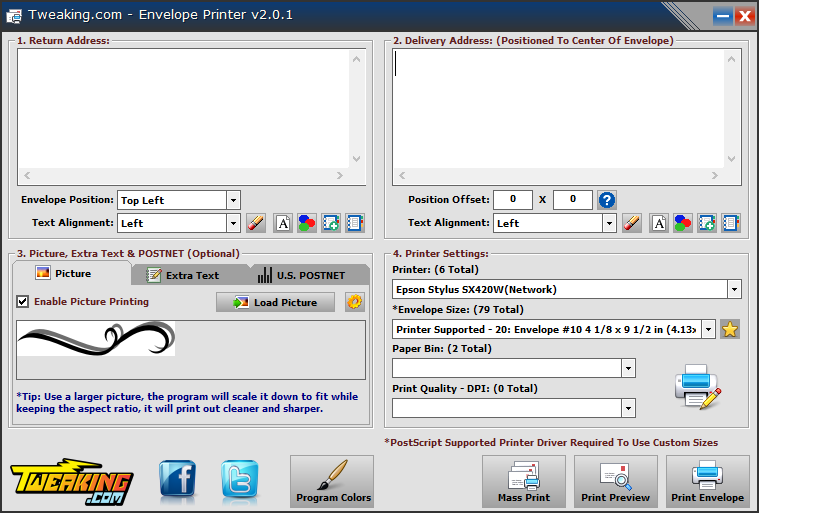Click the Print Preview button

point(615,481)
